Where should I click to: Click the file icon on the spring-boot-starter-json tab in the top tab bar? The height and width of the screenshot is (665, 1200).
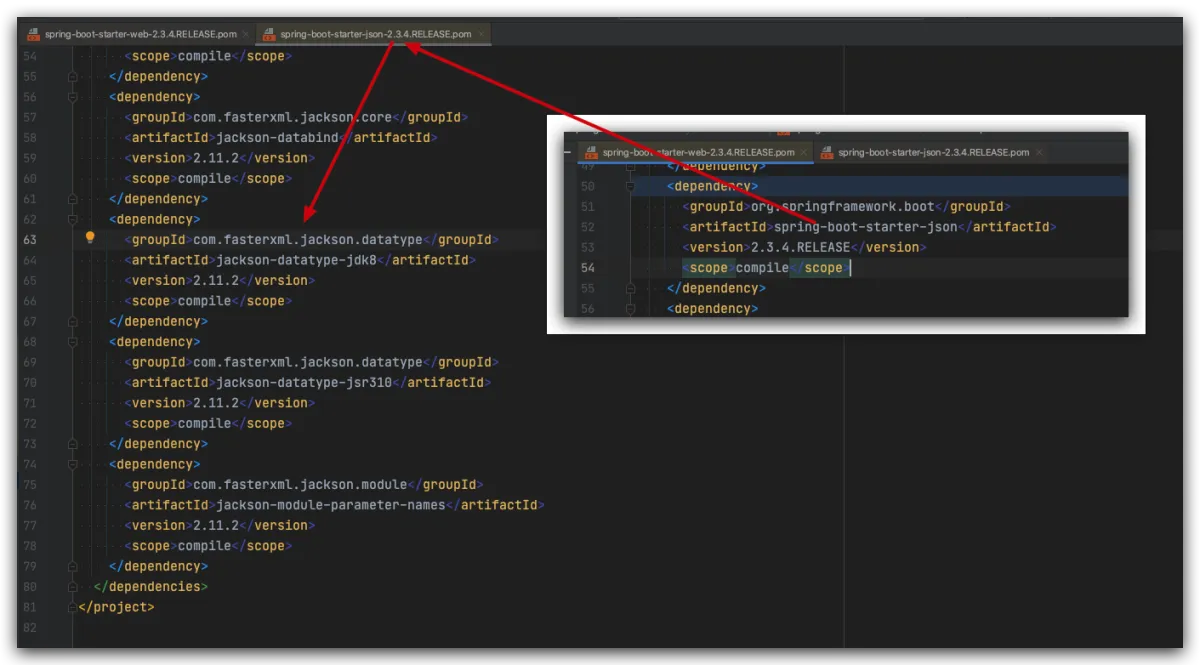point(270,34)
